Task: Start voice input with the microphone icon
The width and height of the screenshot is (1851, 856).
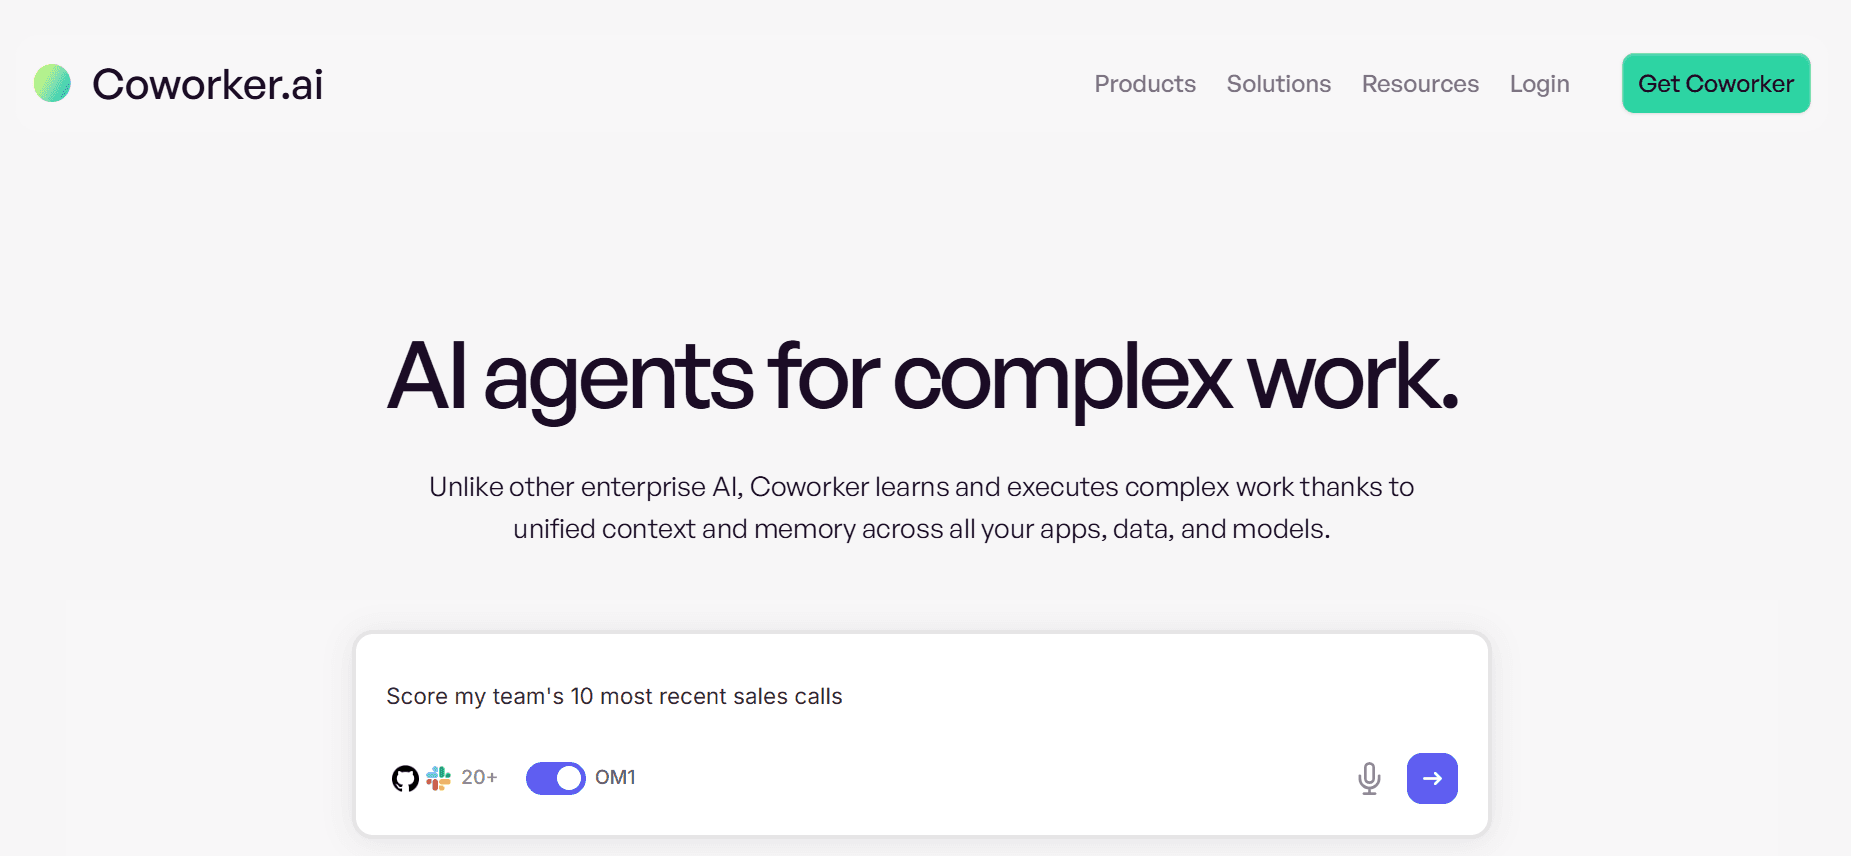Action: [x=1369, y=778]
